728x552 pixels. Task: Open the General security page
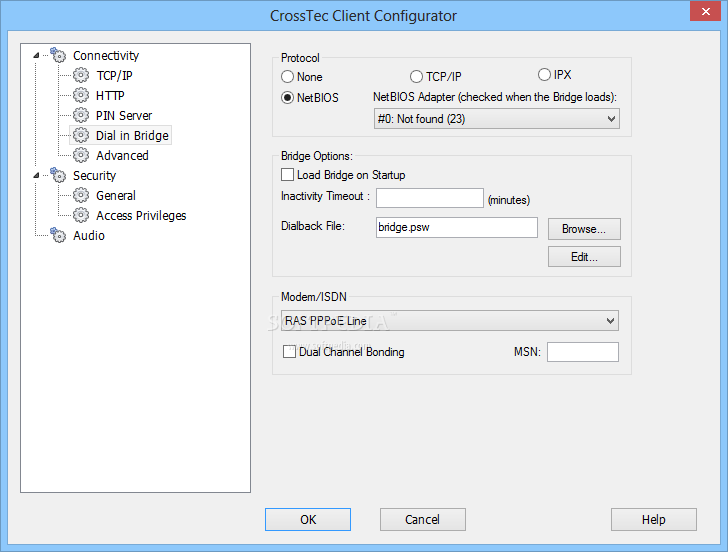(x=116, y=195)
